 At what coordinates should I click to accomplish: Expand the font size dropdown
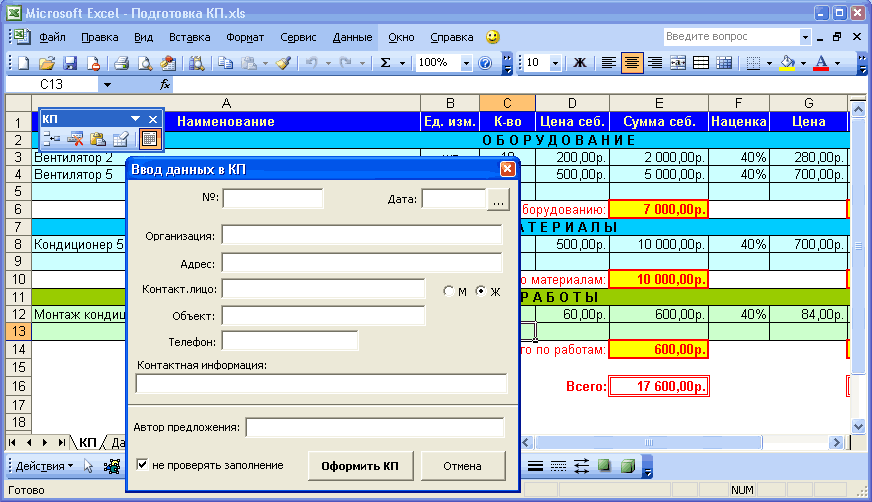click(557, 62)
